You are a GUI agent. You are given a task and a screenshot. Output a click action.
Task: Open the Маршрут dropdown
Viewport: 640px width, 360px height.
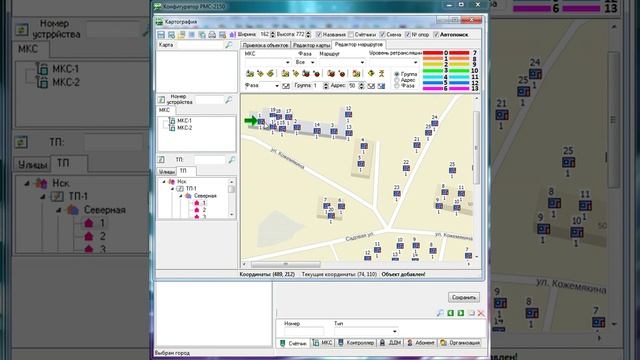(362, 62)
